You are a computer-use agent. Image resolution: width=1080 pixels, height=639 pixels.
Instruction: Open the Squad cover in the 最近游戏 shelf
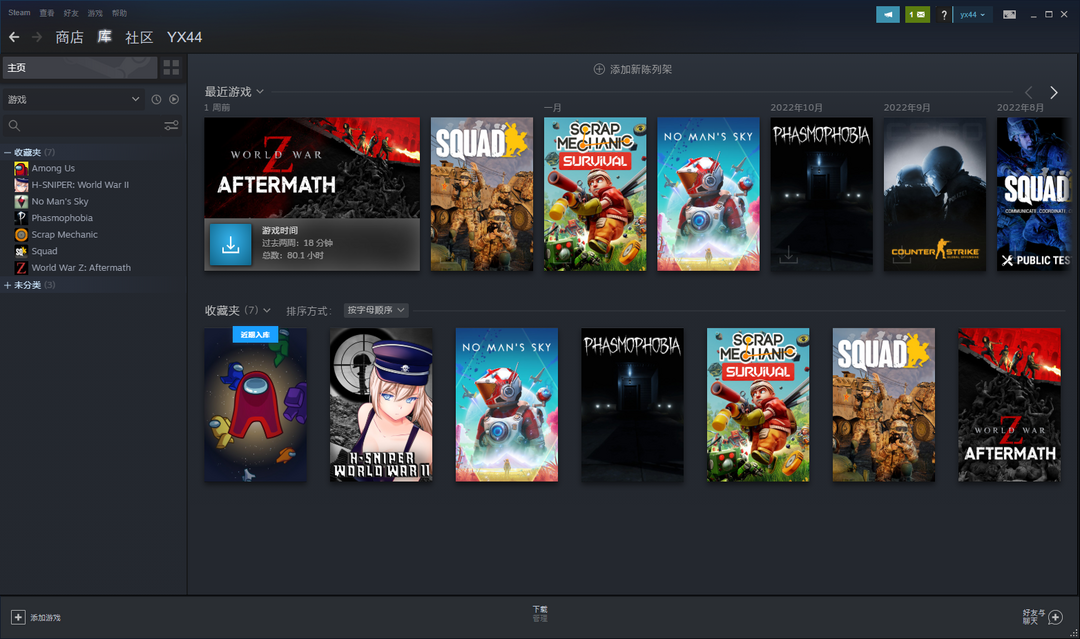click(x=482, y=194)
